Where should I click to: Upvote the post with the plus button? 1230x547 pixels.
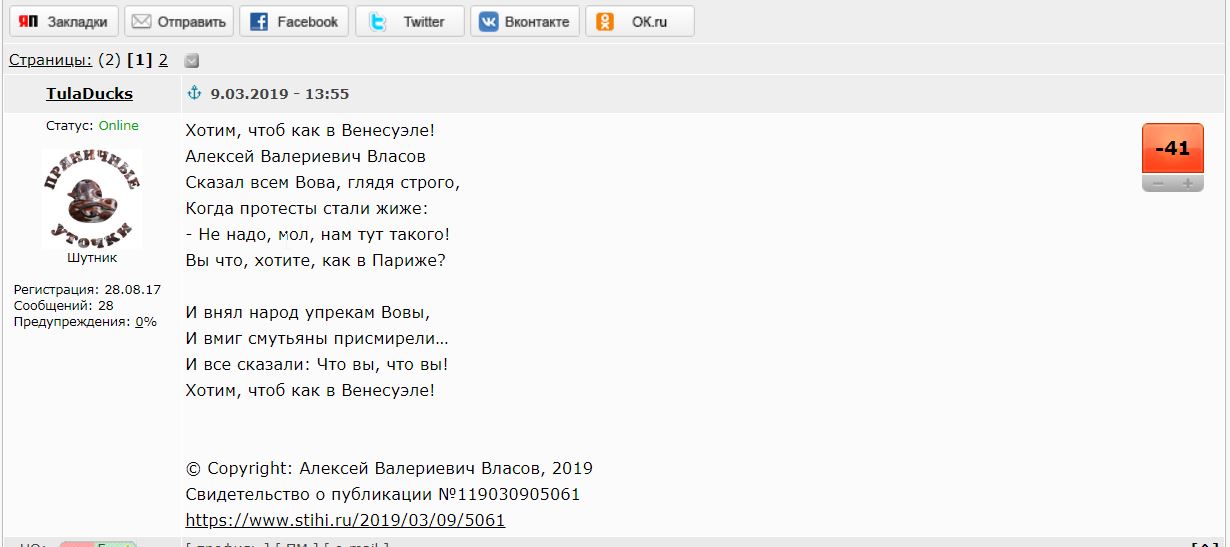pos(1188,183)
